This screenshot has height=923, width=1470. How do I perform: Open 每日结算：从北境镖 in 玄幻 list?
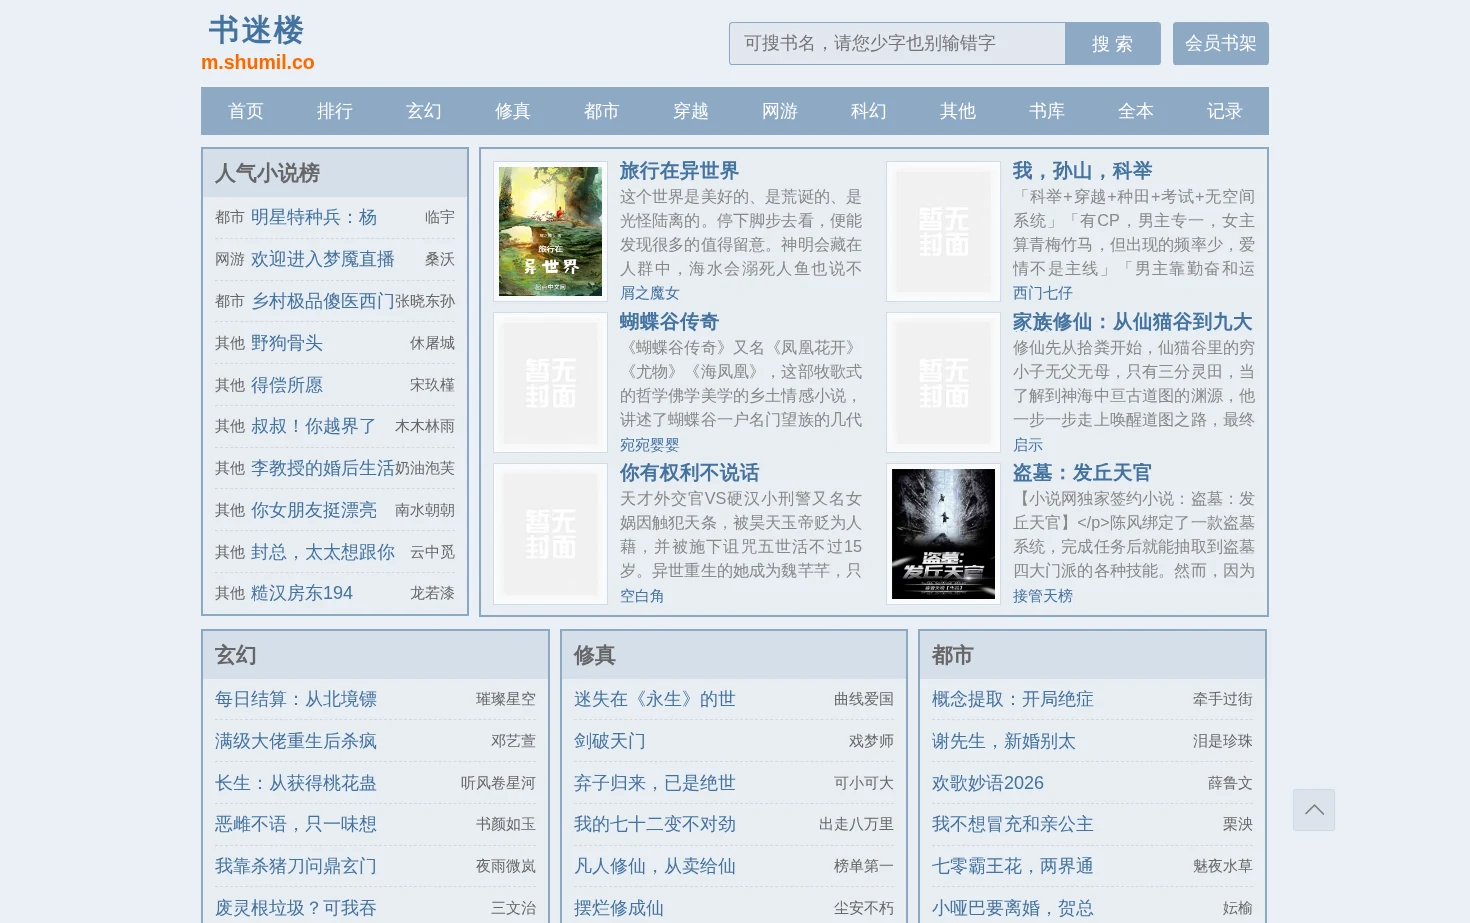(x=296, y=699)
